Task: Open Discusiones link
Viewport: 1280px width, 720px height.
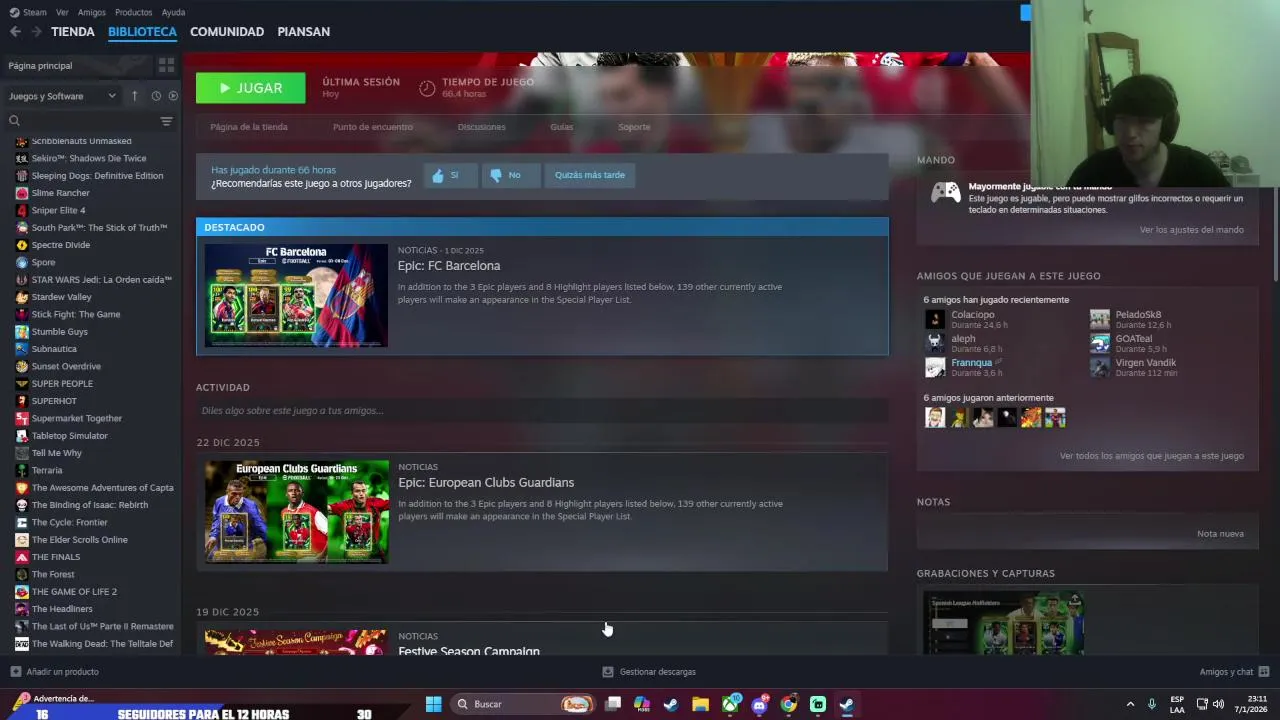Action: [481, 127]
